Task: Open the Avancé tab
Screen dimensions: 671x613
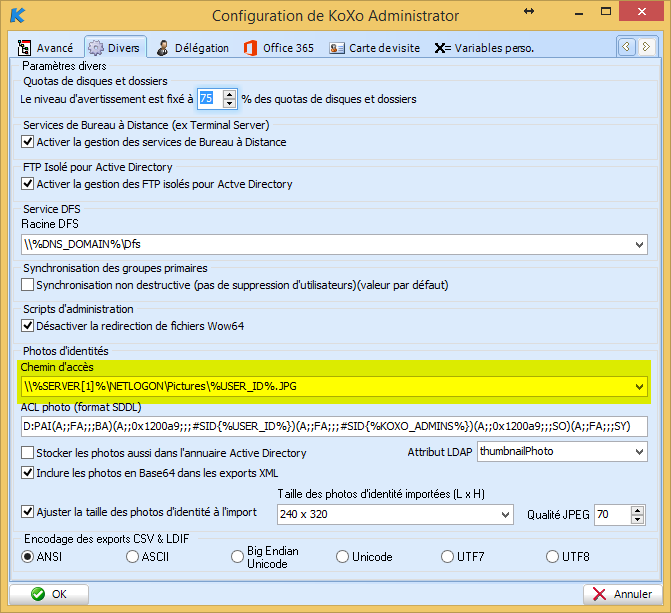Action: pyautogui.click(x=45, y=48)
